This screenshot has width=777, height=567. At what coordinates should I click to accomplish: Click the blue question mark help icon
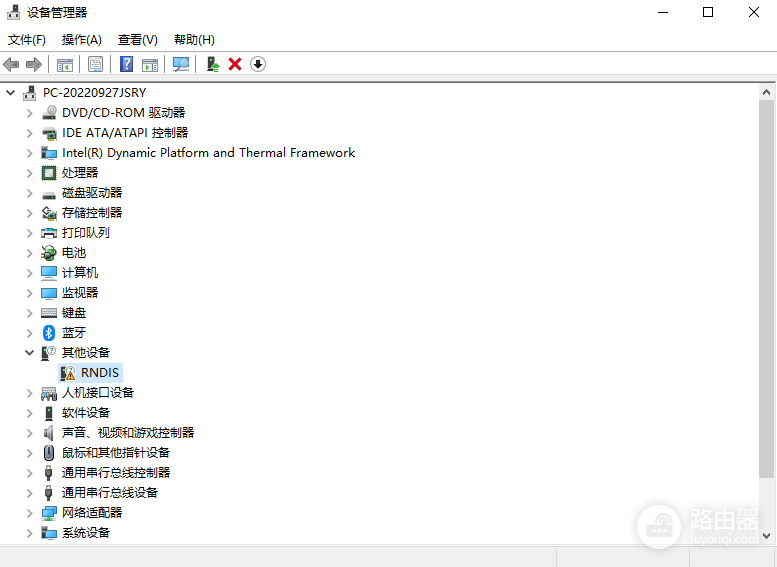[x=126, y=64]
